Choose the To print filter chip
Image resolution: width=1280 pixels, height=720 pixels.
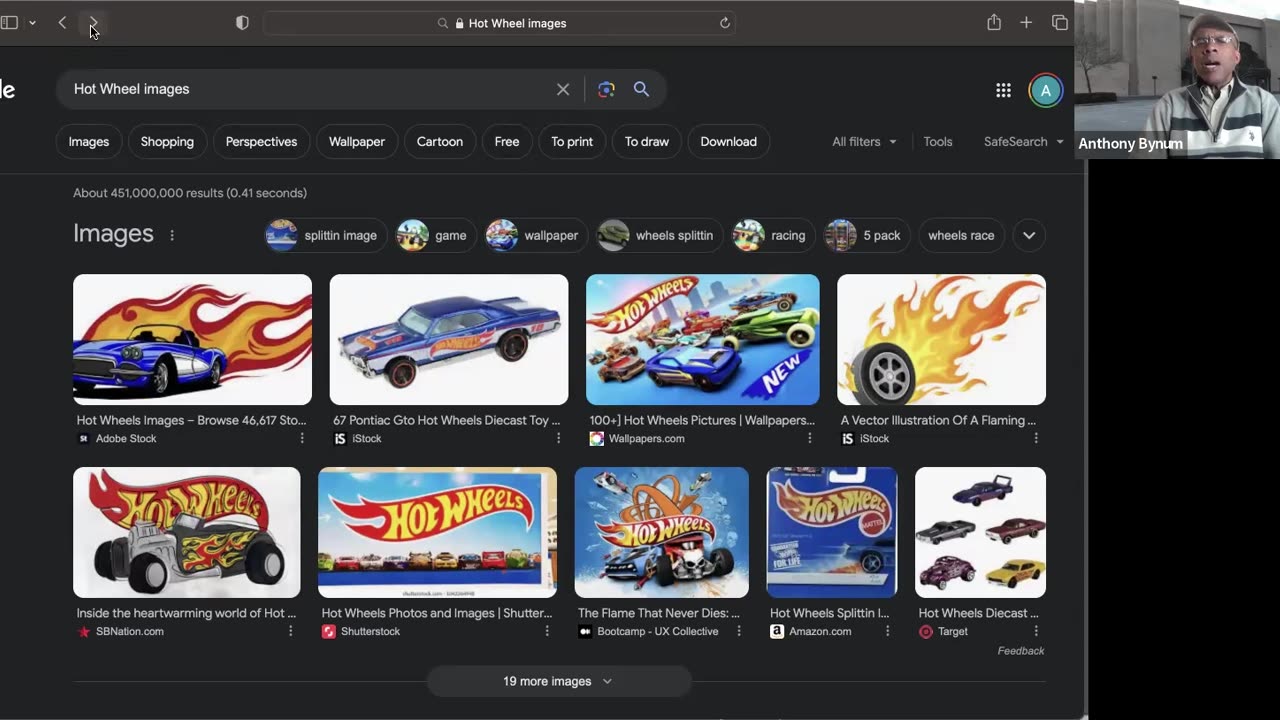[572, 142]
